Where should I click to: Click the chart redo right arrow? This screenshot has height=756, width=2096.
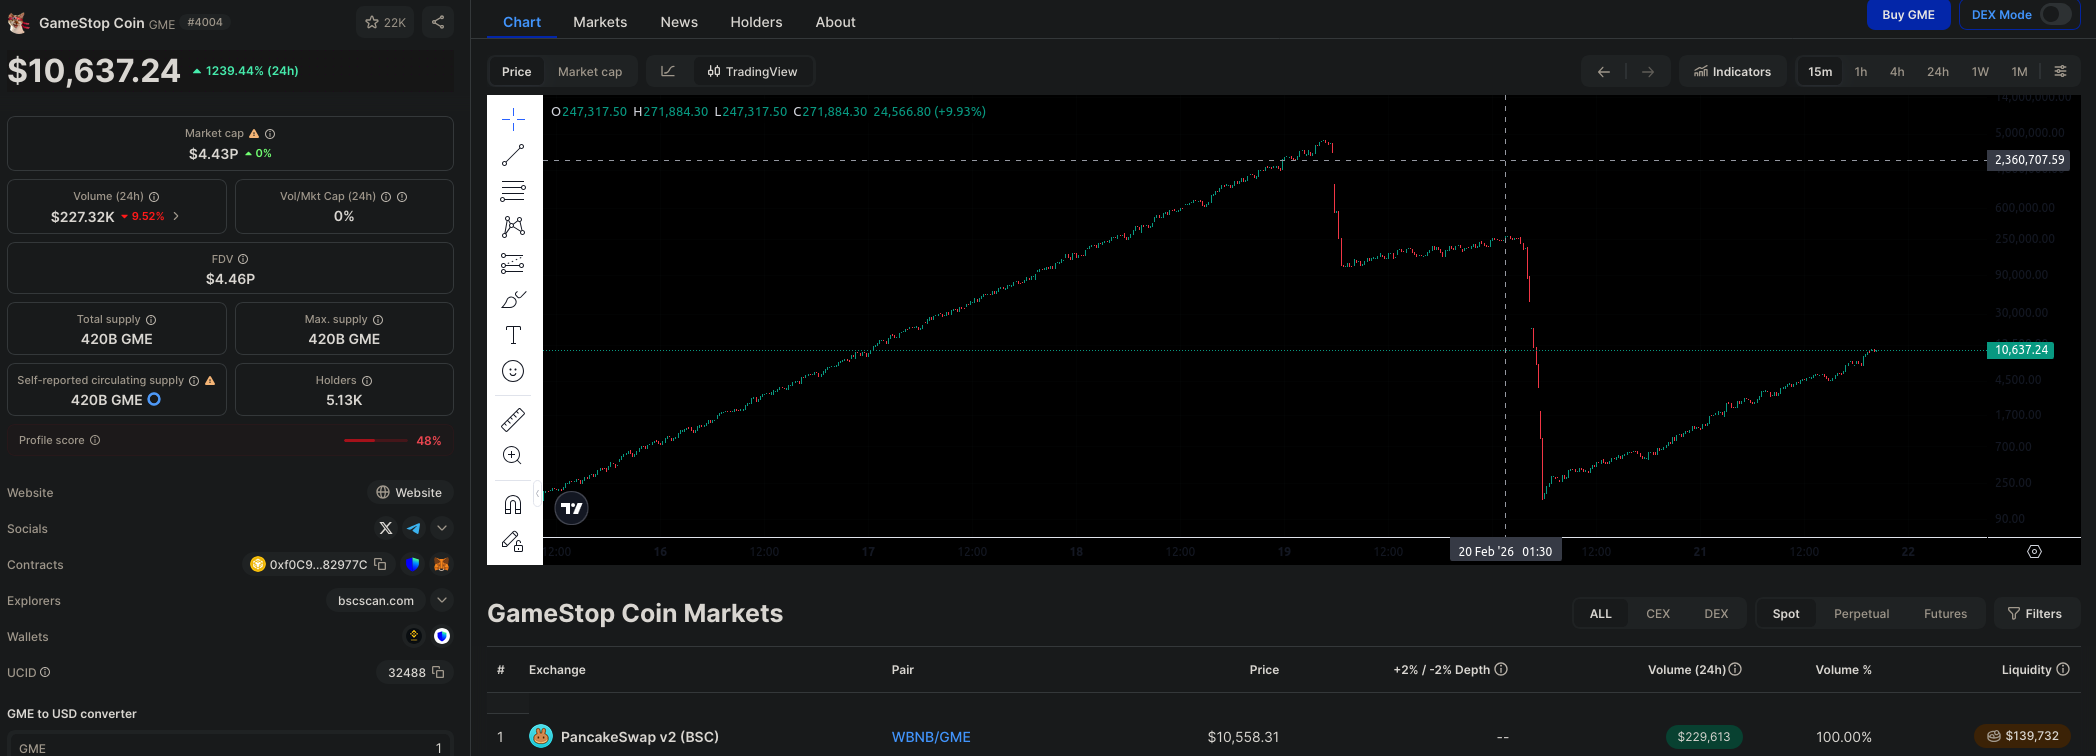click(1648, 71)
